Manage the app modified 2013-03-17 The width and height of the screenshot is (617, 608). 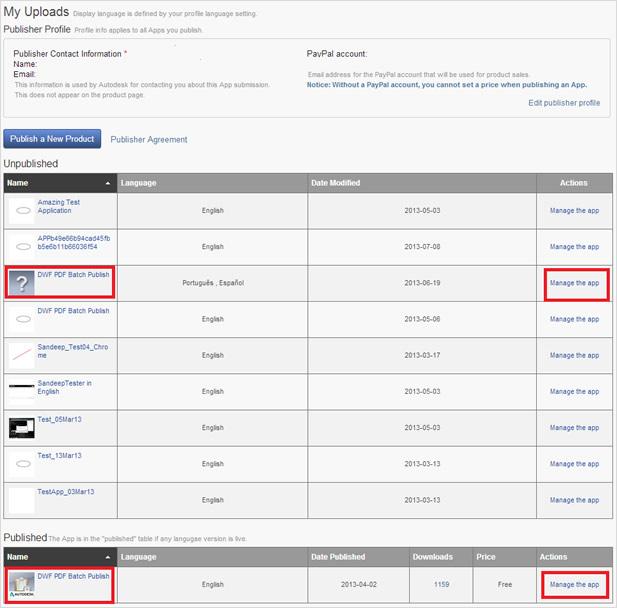[574, 355]
